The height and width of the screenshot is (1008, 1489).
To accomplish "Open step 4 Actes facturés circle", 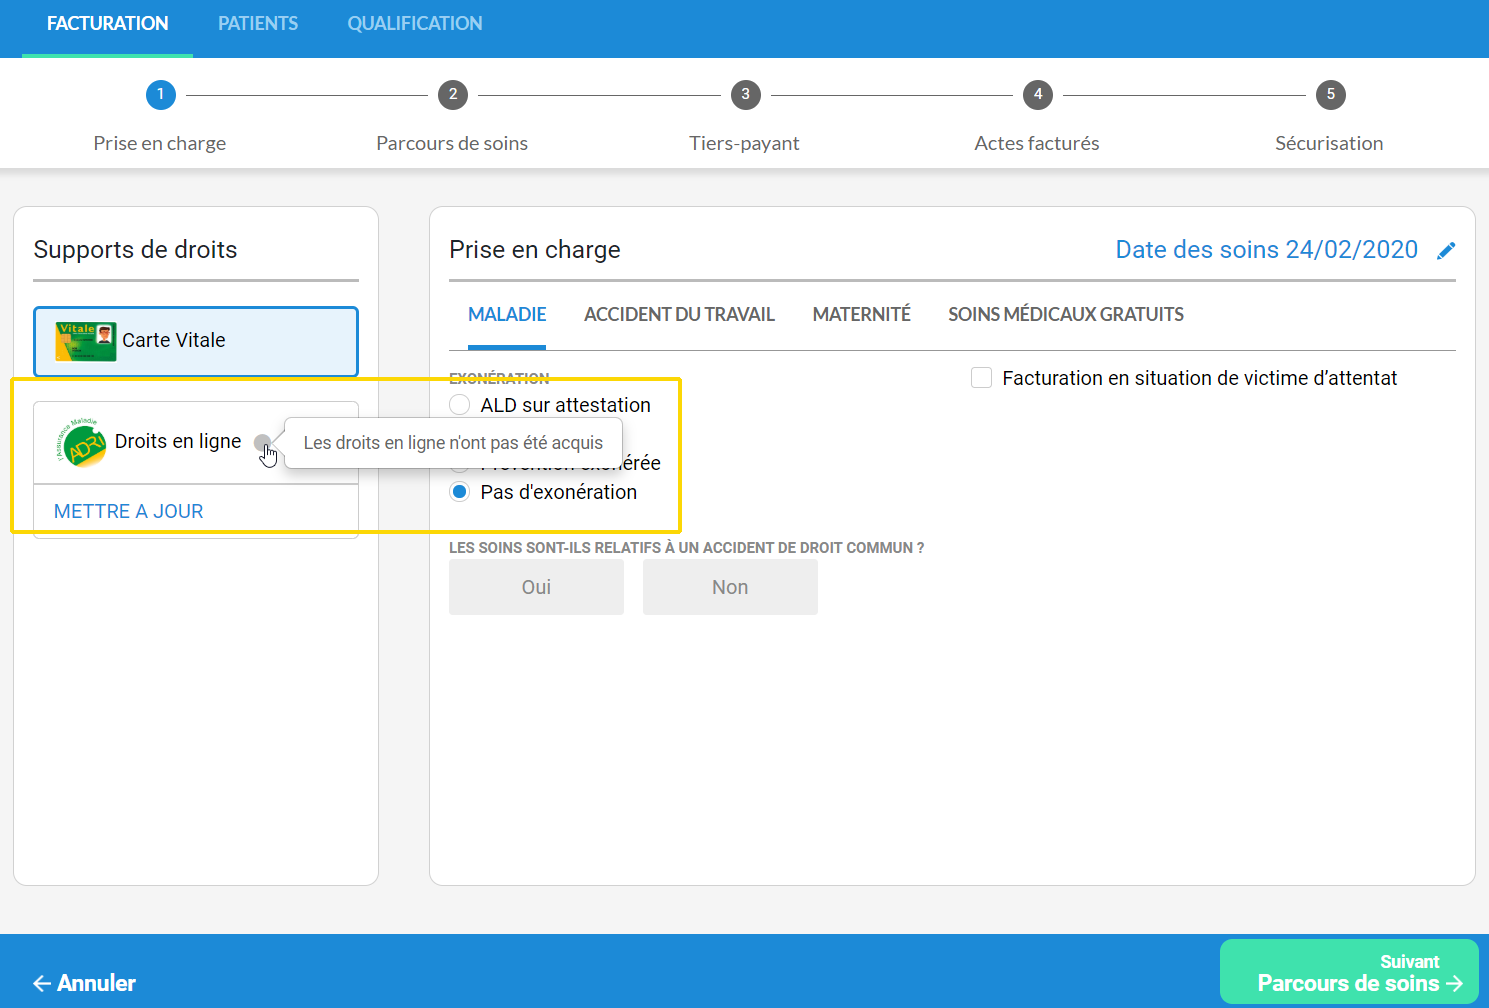I will [1038, 95].
